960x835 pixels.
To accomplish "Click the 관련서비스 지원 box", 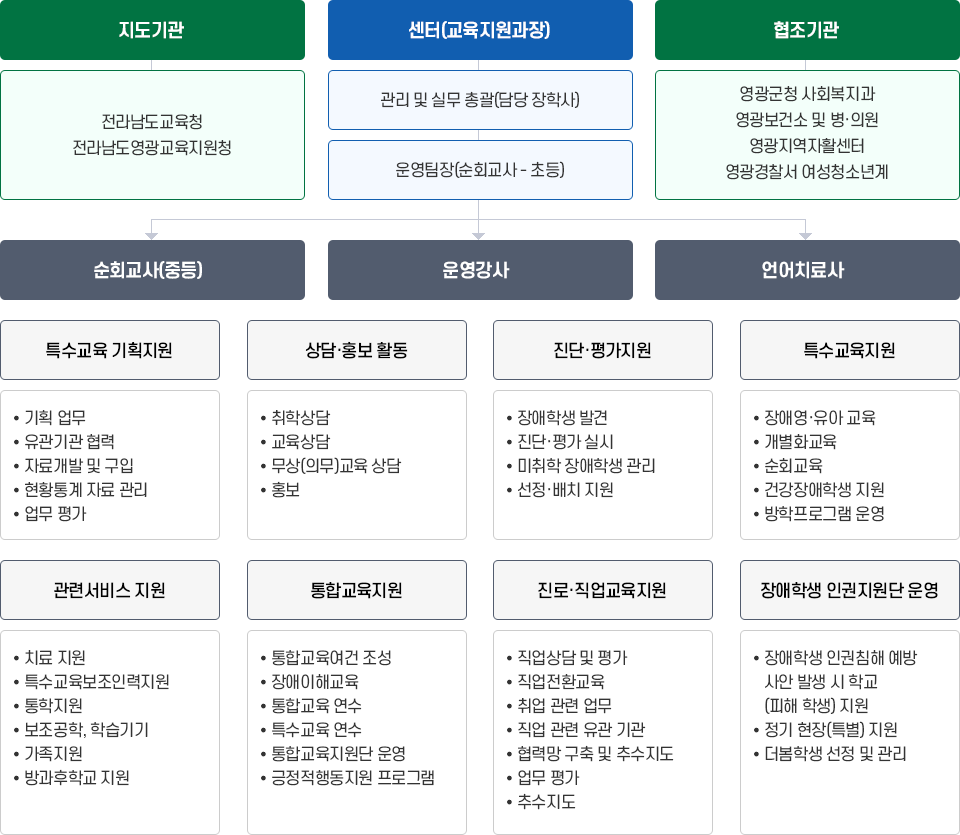I will pyautogui.click(x=110, y=589).
